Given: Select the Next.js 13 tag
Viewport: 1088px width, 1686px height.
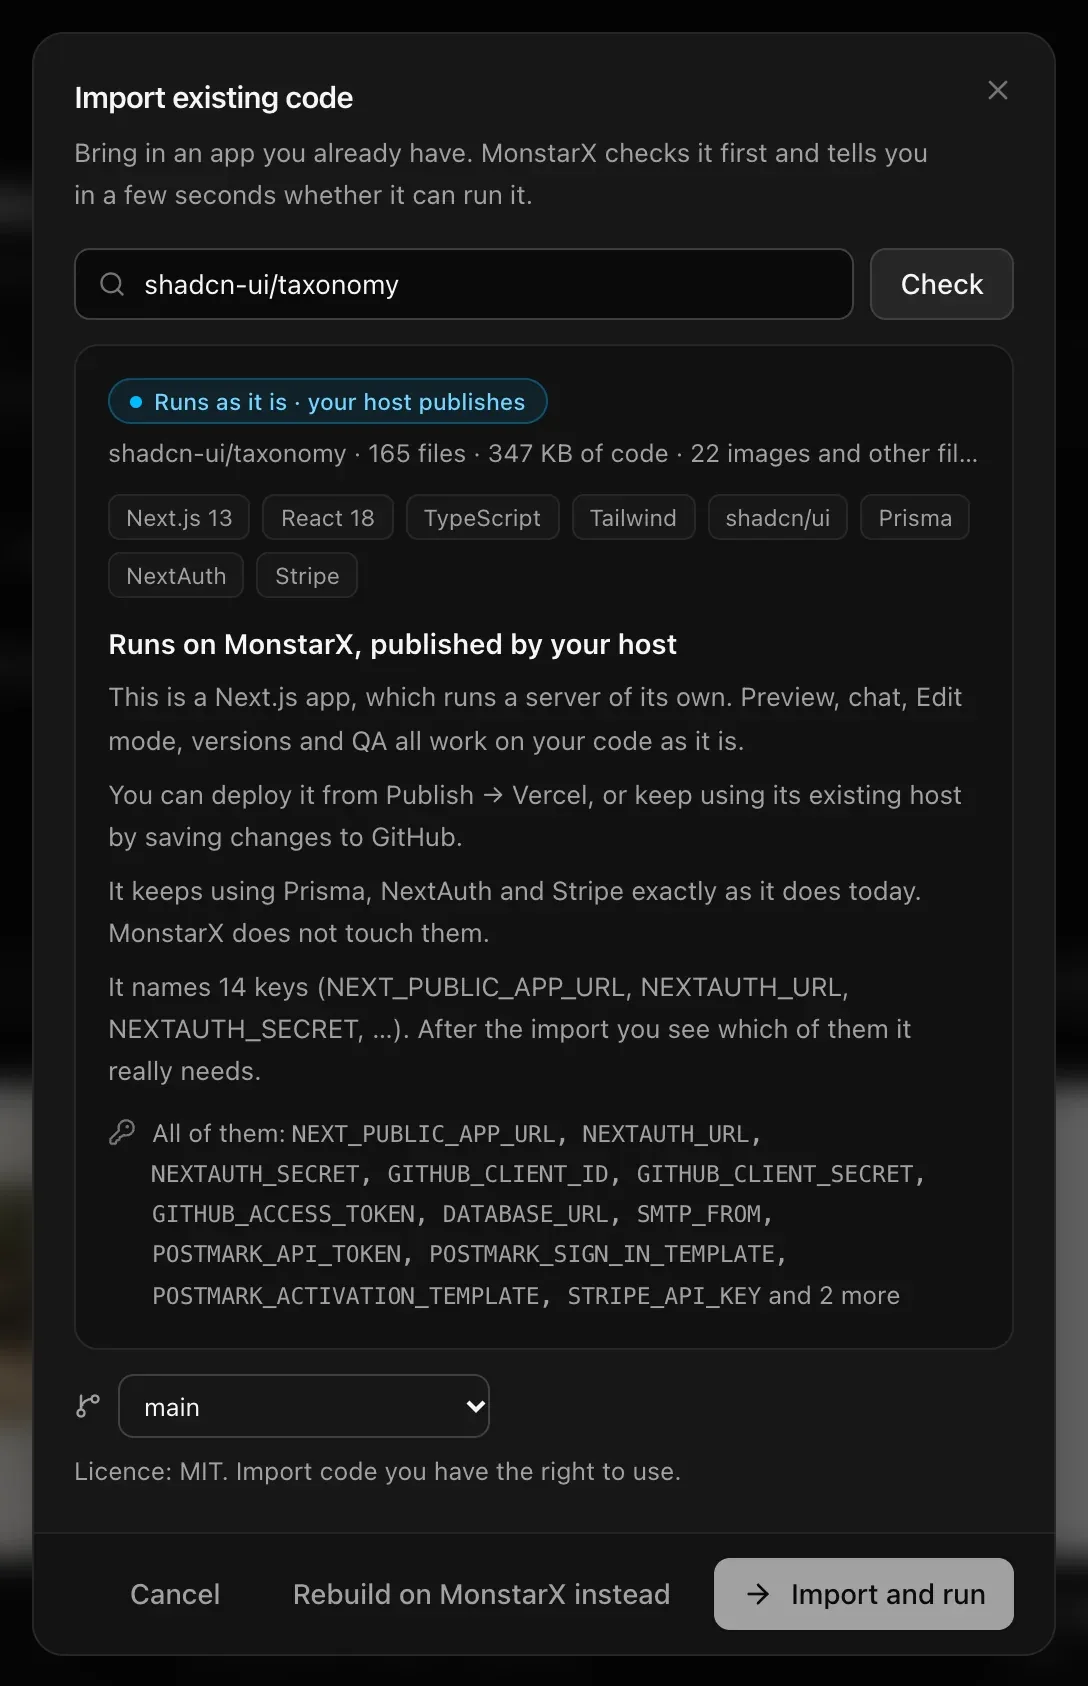Looking at the screenshot, I should tap(179, 518).
